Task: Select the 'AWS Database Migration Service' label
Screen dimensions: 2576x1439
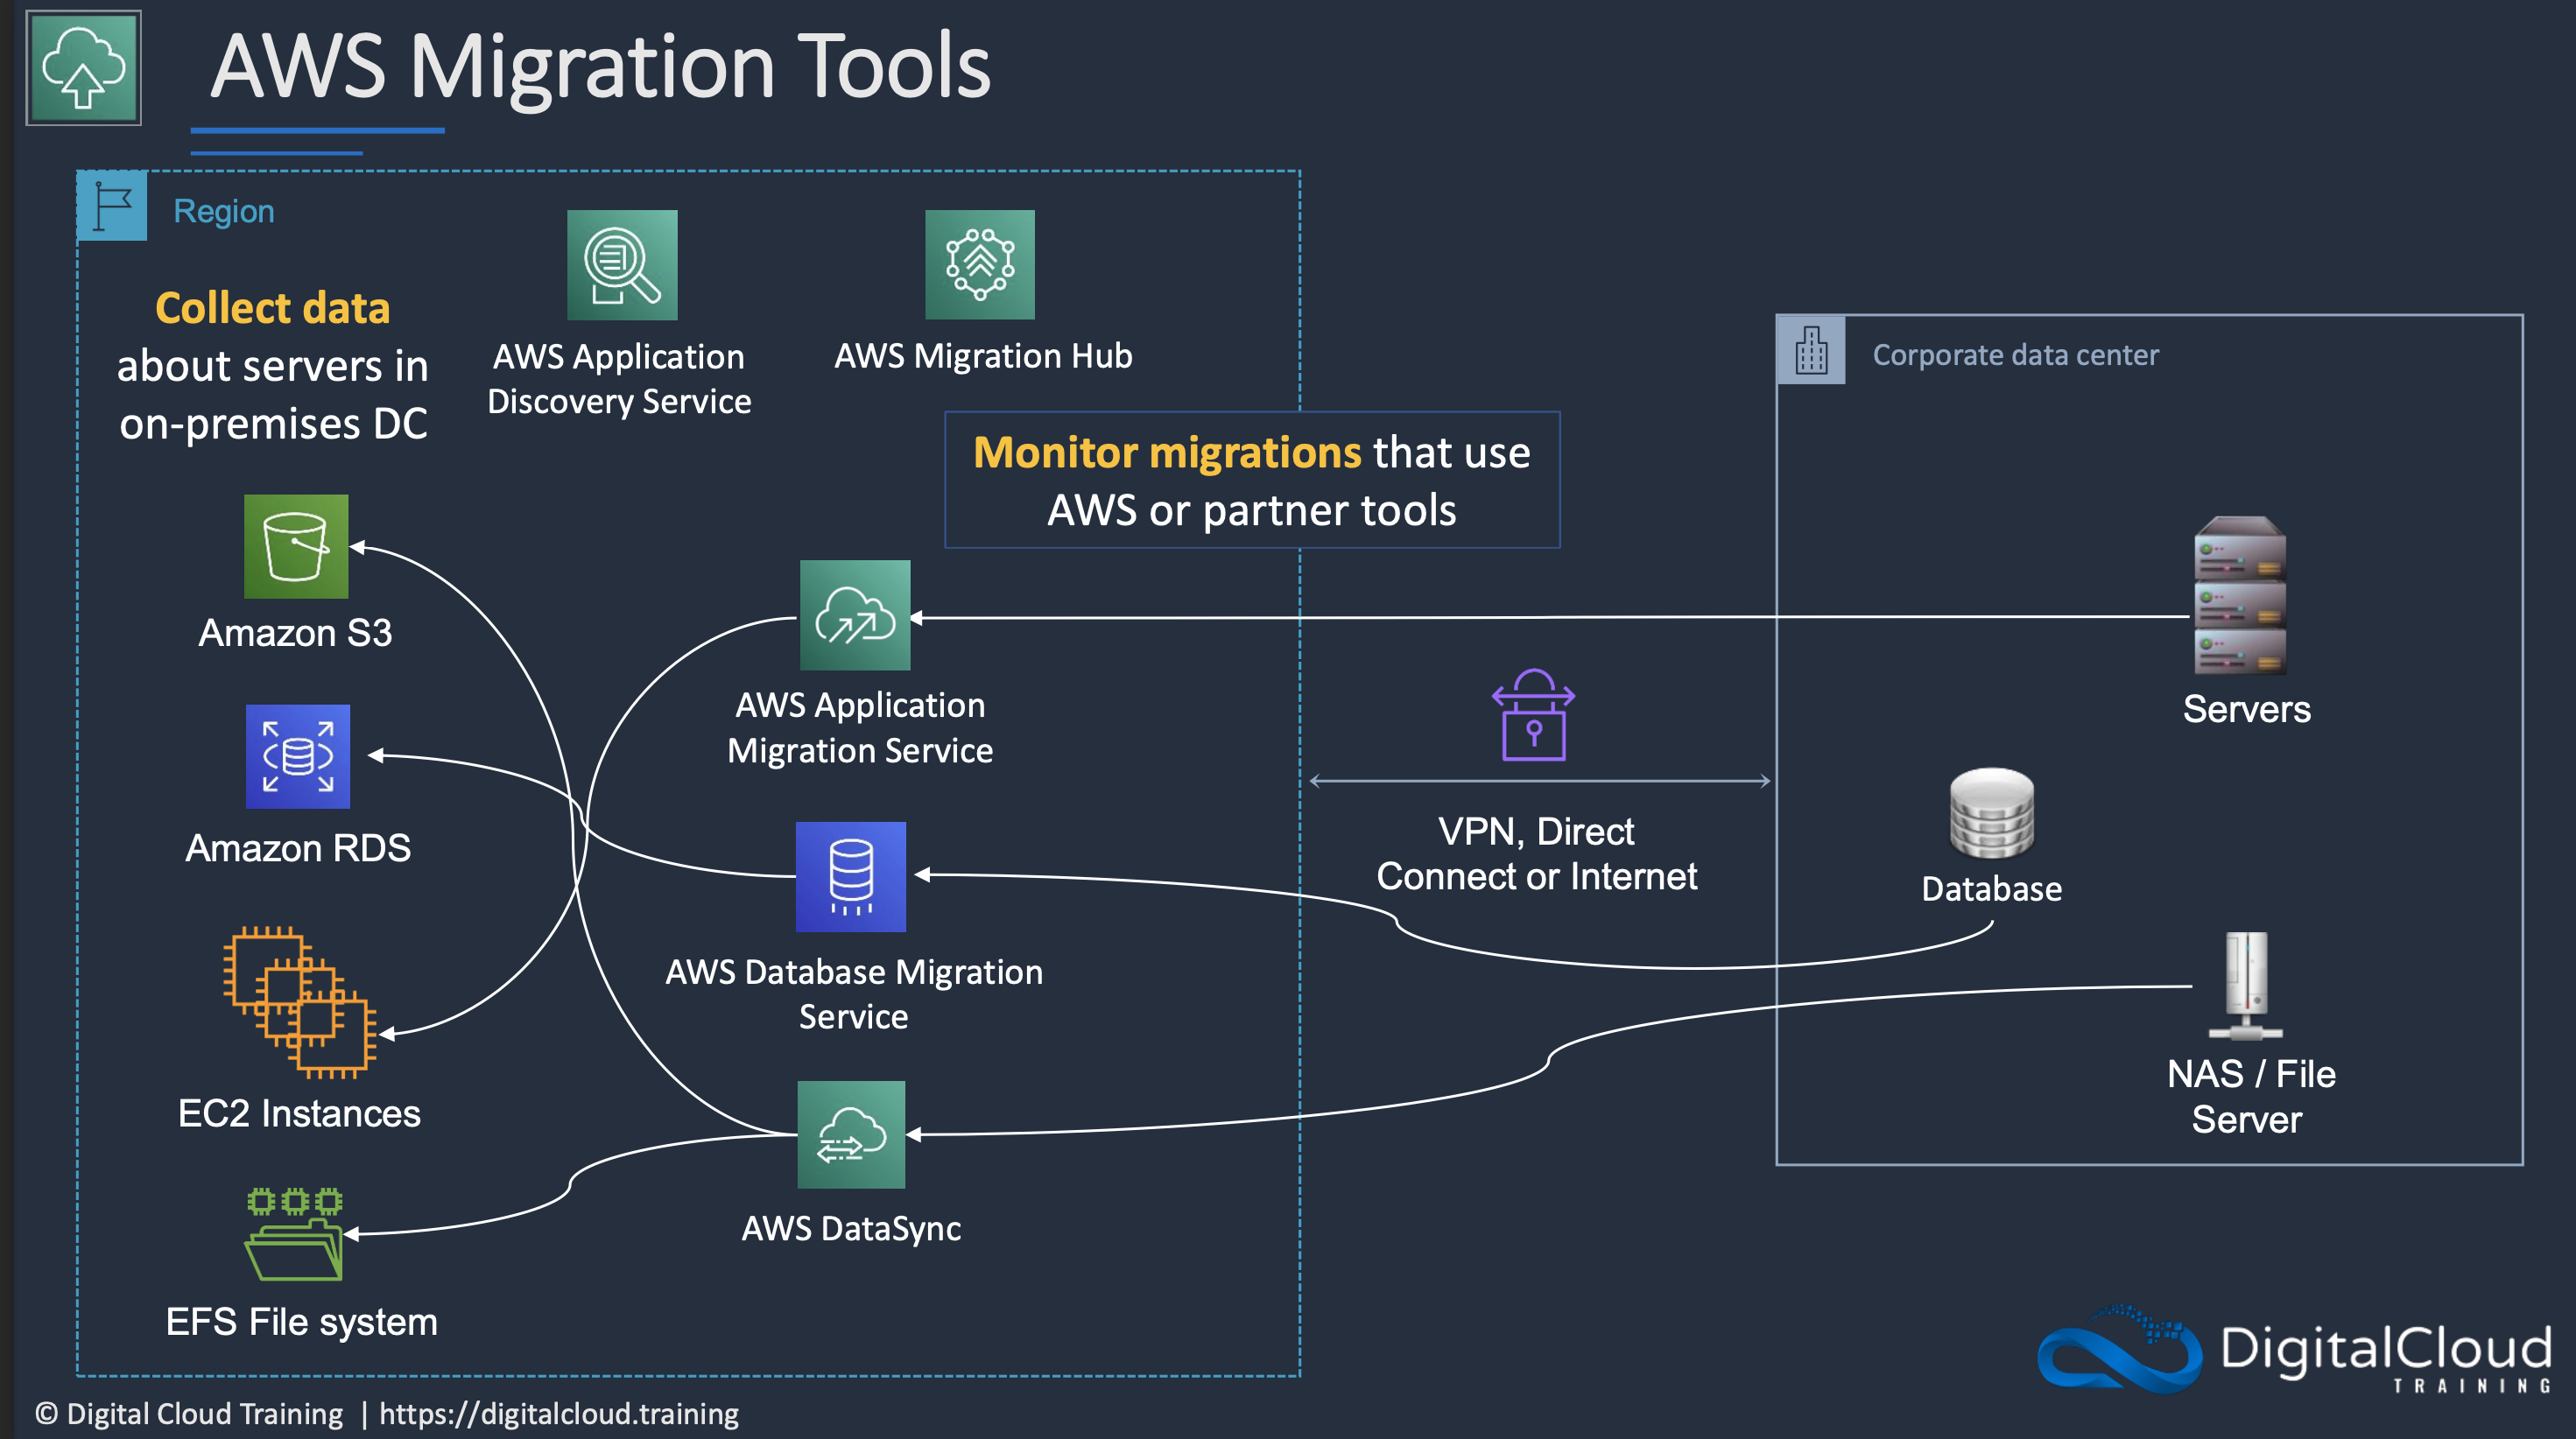Action: 854,994
